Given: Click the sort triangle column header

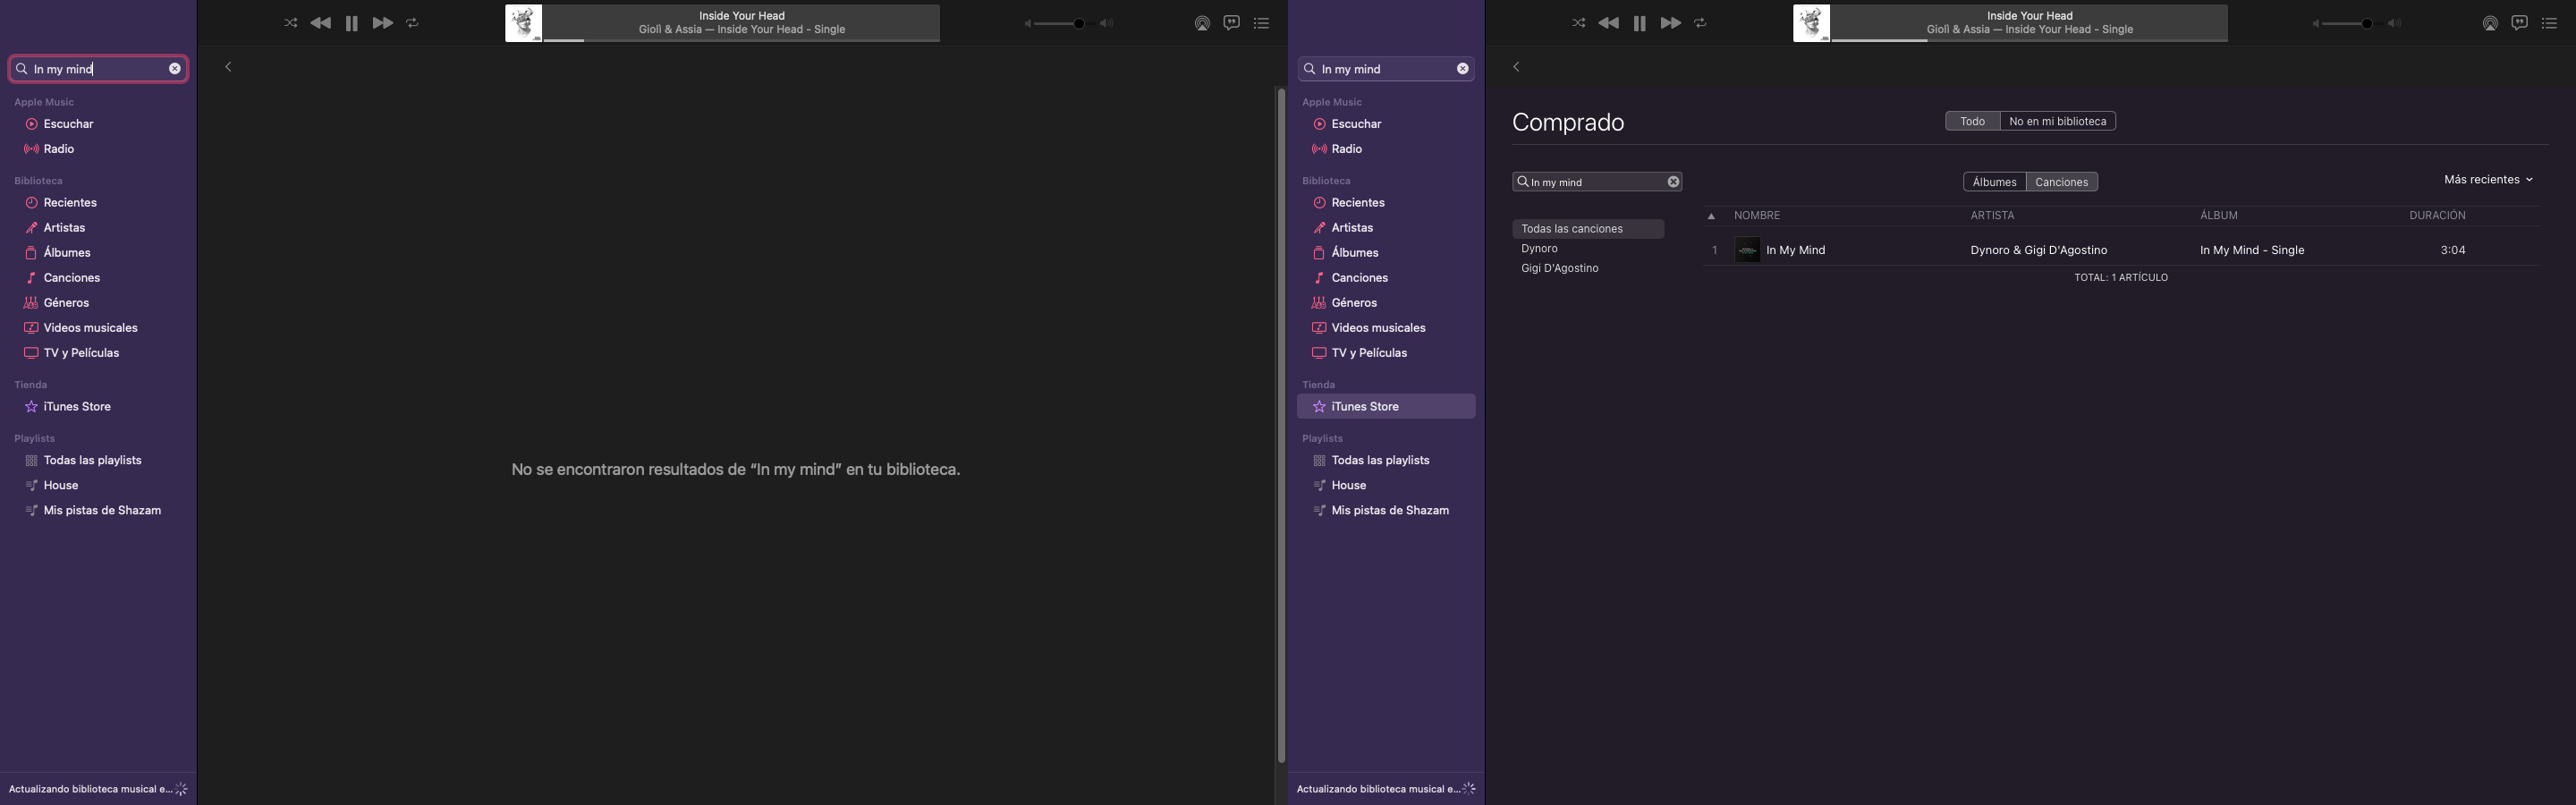Looking at the screenshot, I should pos(1711,216).
